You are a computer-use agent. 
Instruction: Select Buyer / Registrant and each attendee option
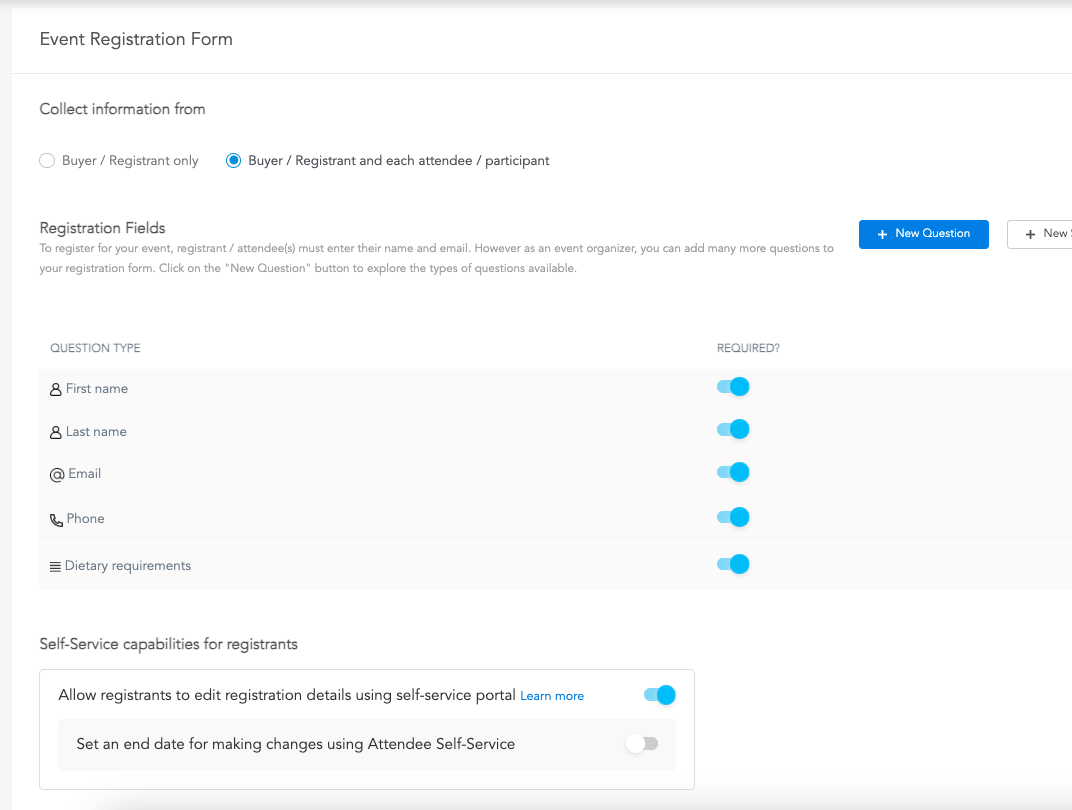tap(234, 161)
